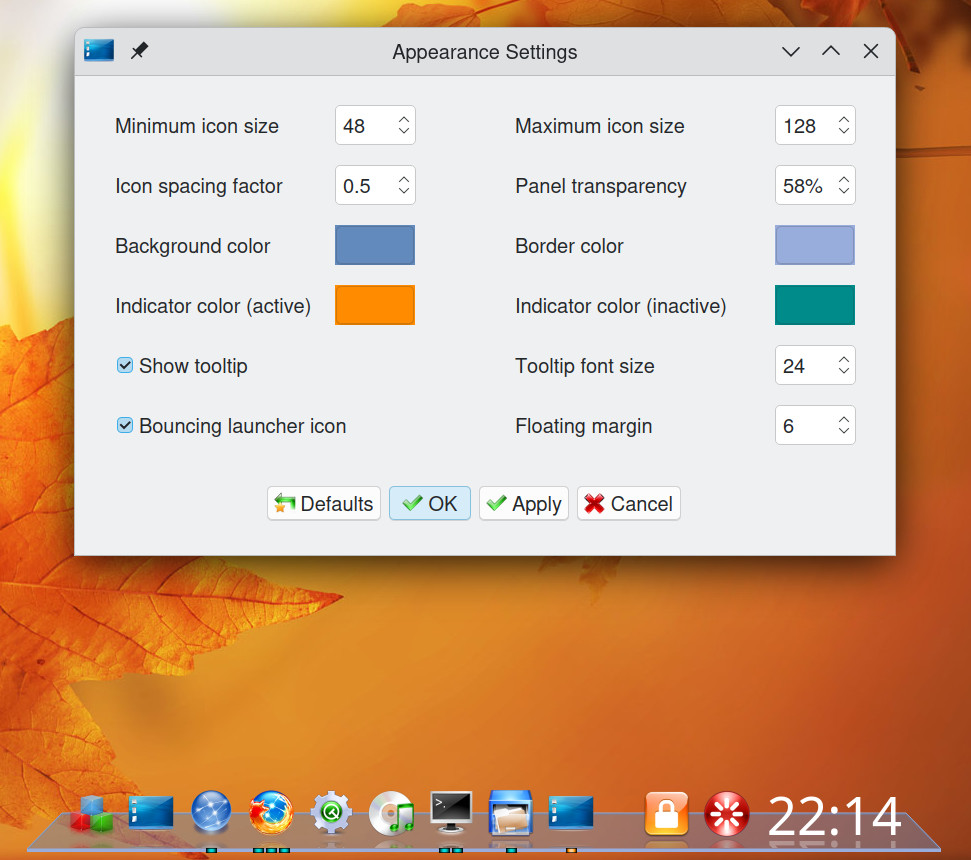971x860 pixels.
Task: Open the blue globe web browser in dock
Action: pyautogui.click(x=211, y=812)
